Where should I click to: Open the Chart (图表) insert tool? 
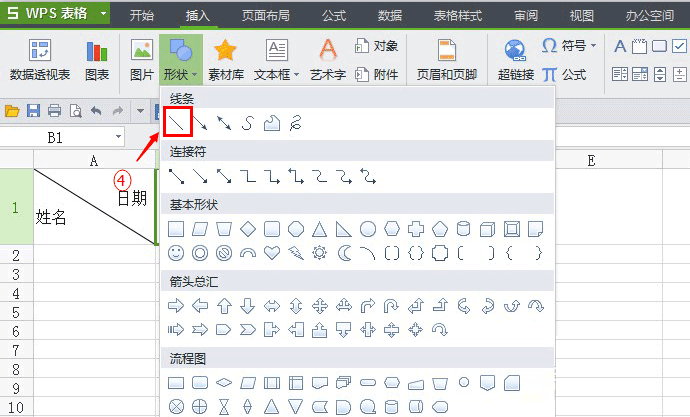[97, 60]
